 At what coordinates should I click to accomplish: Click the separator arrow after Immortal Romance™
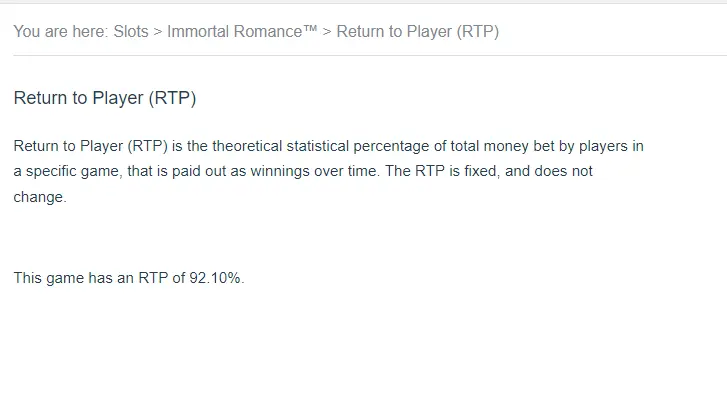click(x=327, y=32)
